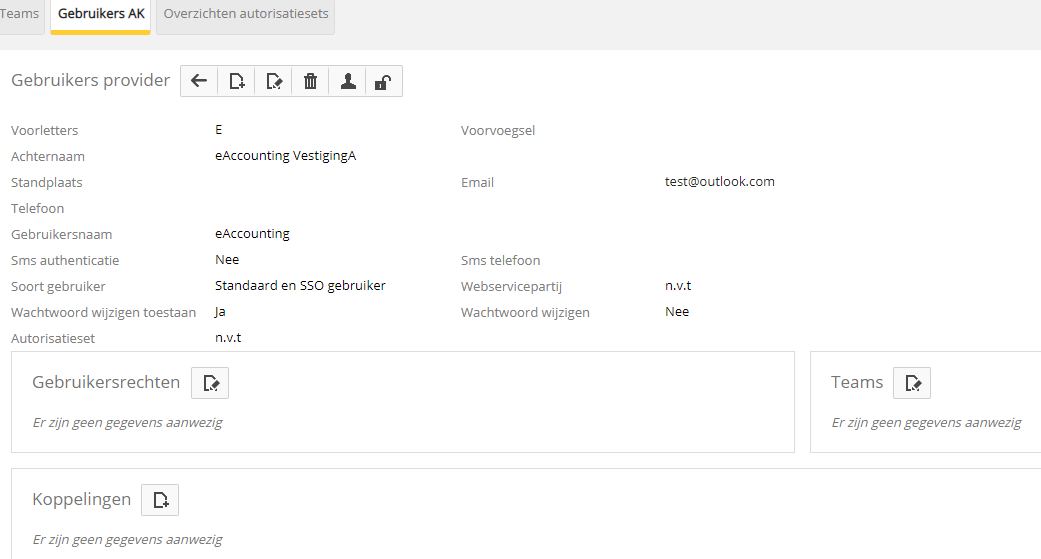Click the Webservicepartij value n.v.t

678,286
